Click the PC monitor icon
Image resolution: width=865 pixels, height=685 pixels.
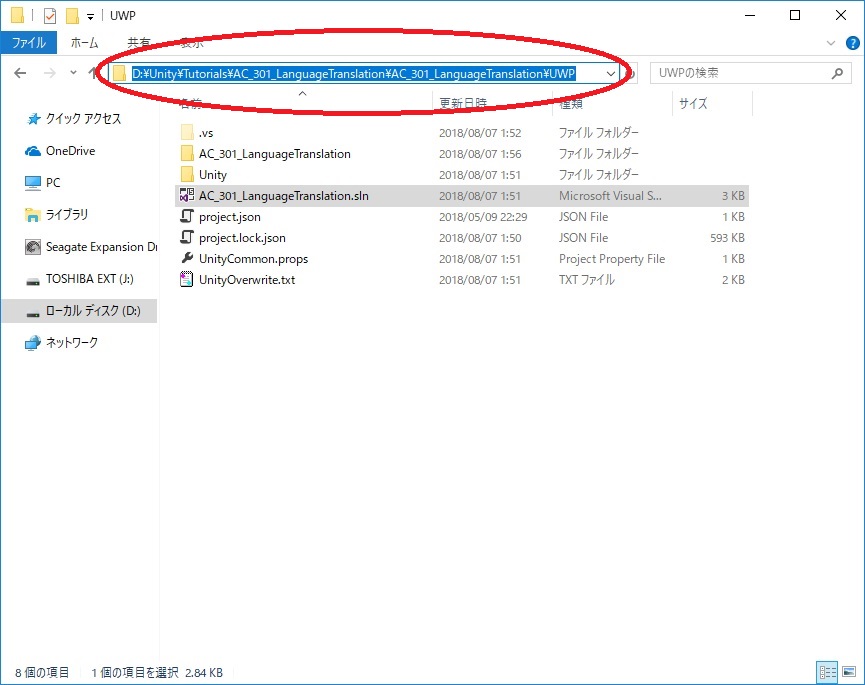(33, 183)
